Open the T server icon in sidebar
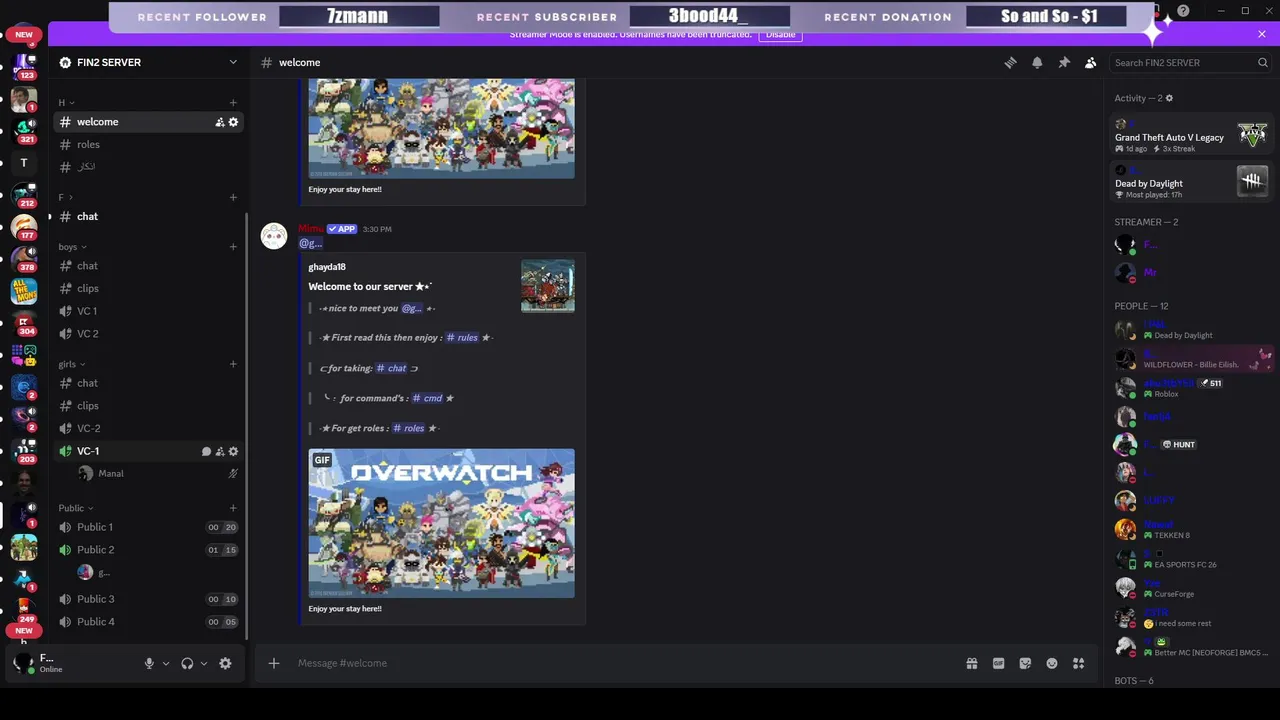 click(x=24, y=163)
